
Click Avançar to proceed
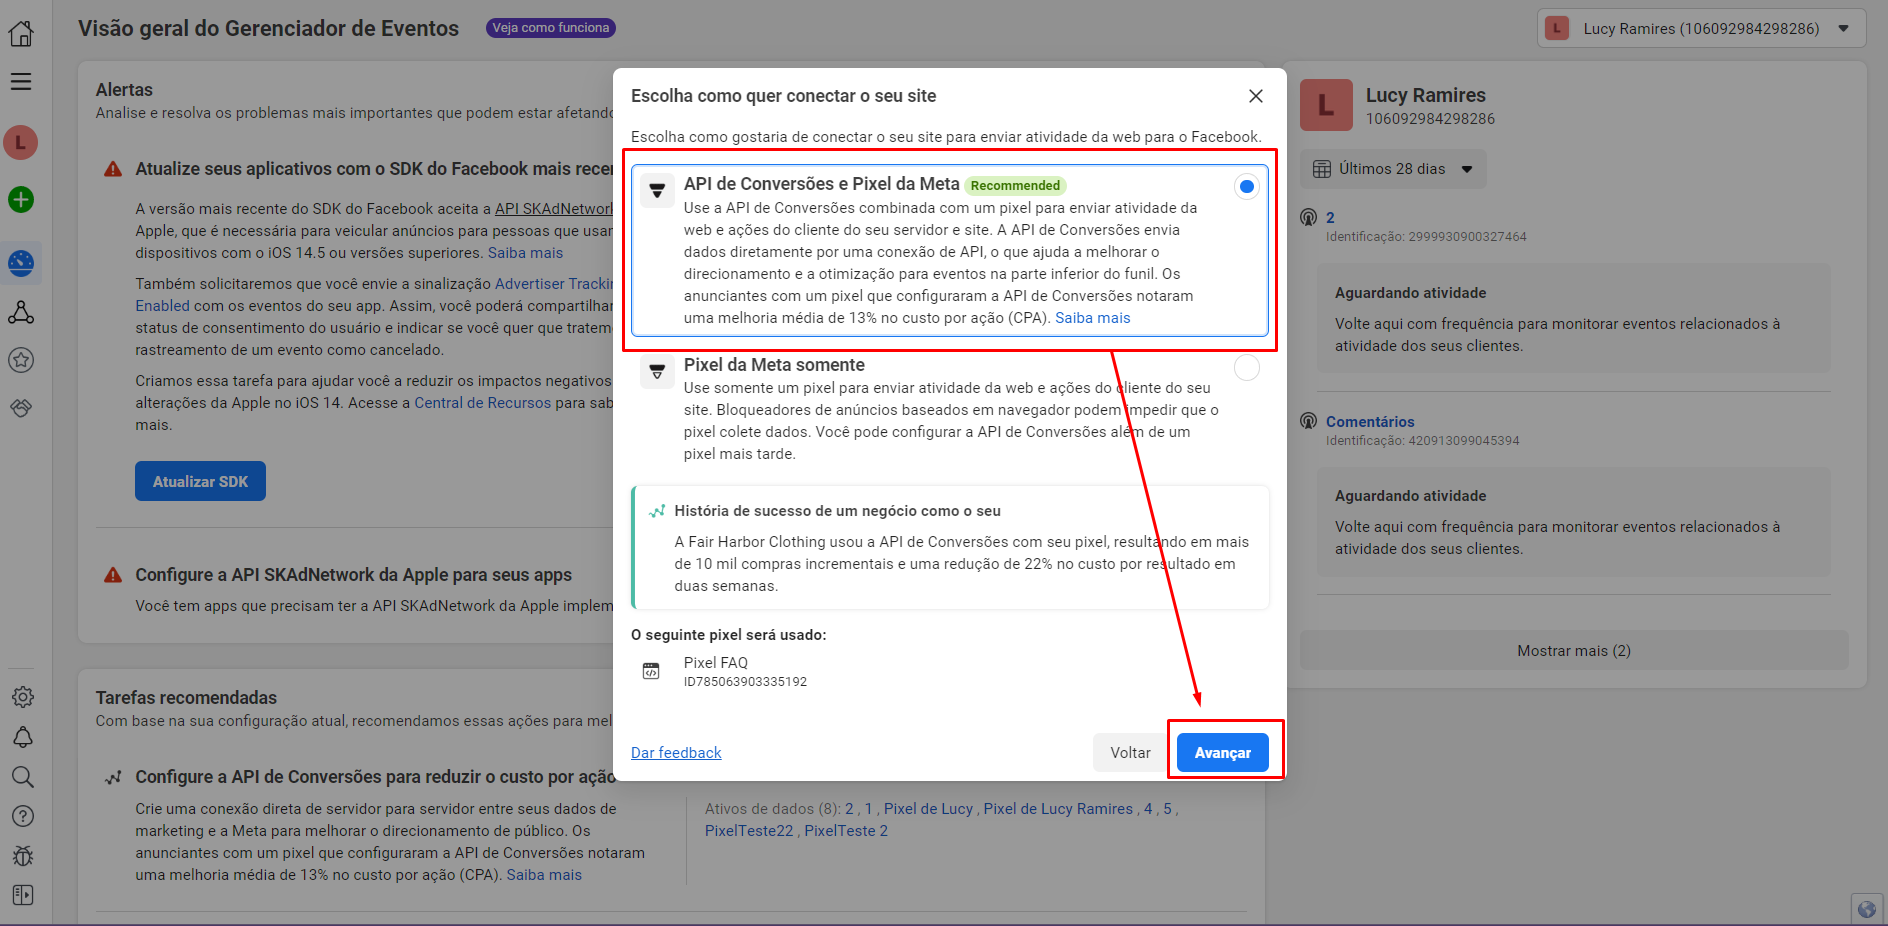coord(1223,753)
